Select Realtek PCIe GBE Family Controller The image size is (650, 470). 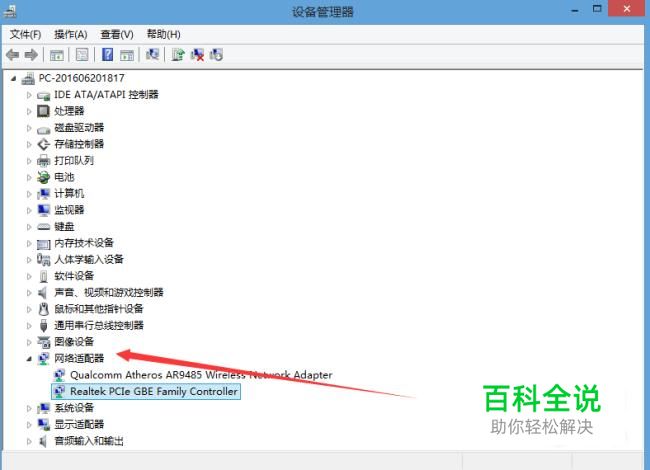coord(154,391)
